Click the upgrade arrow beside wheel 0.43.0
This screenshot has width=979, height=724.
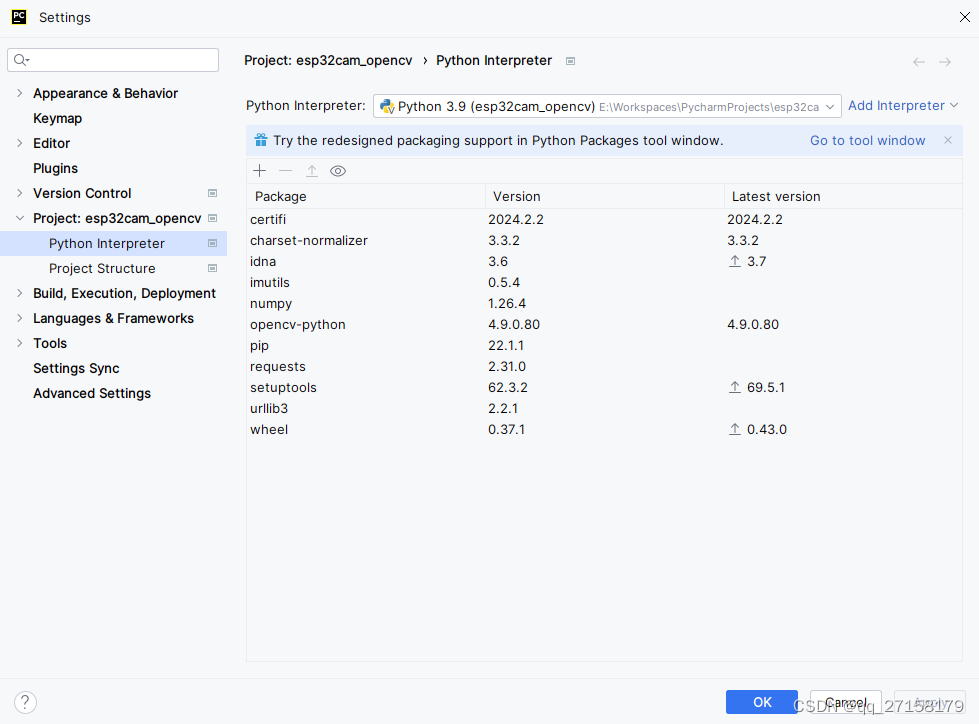coord(735,429)
